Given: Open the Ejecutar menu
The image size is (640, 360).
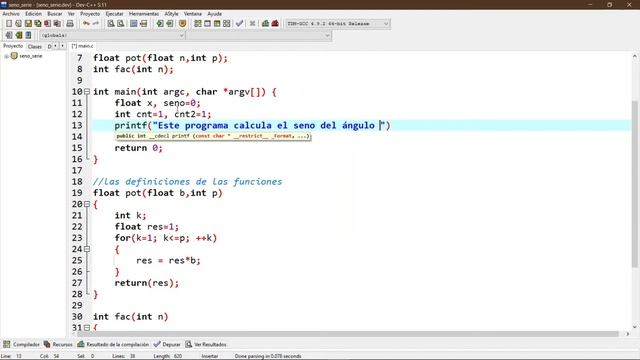Looking at the screenshot, I should 114,14.
